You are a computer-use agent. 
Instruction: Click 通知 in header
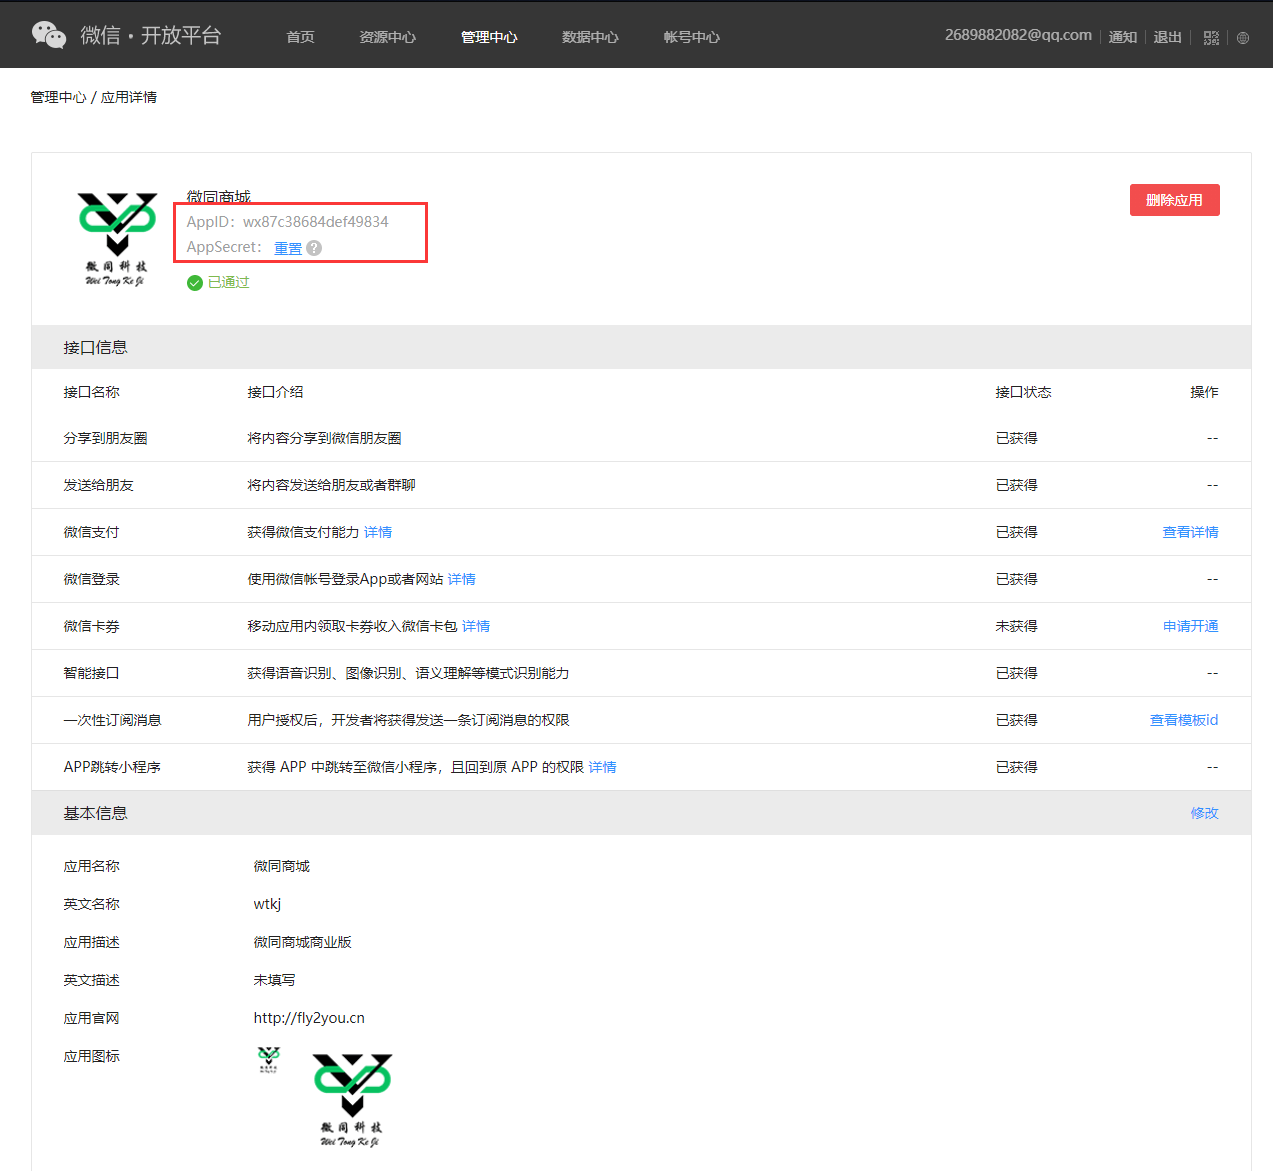[x=1123, y=37]
